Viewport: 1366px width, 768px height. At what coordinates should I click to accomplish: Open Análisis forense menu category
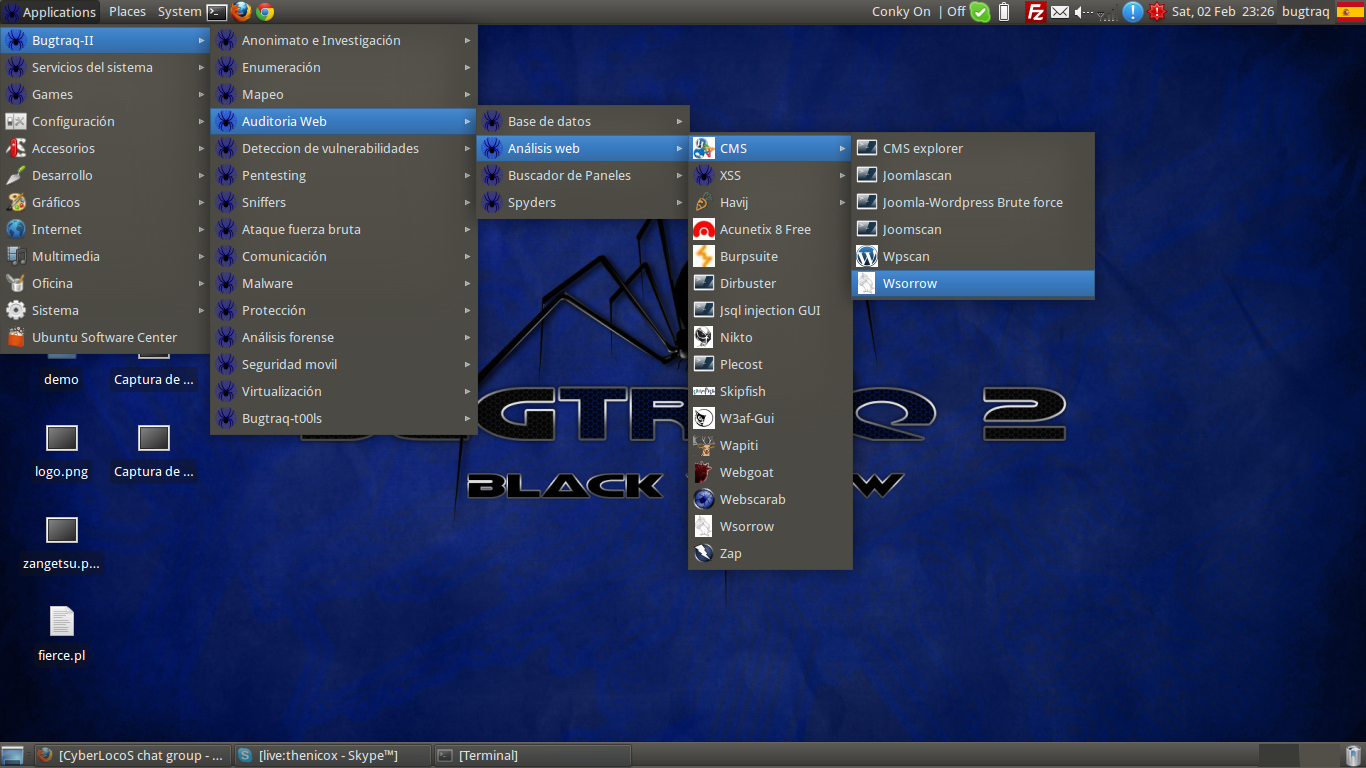344,337
